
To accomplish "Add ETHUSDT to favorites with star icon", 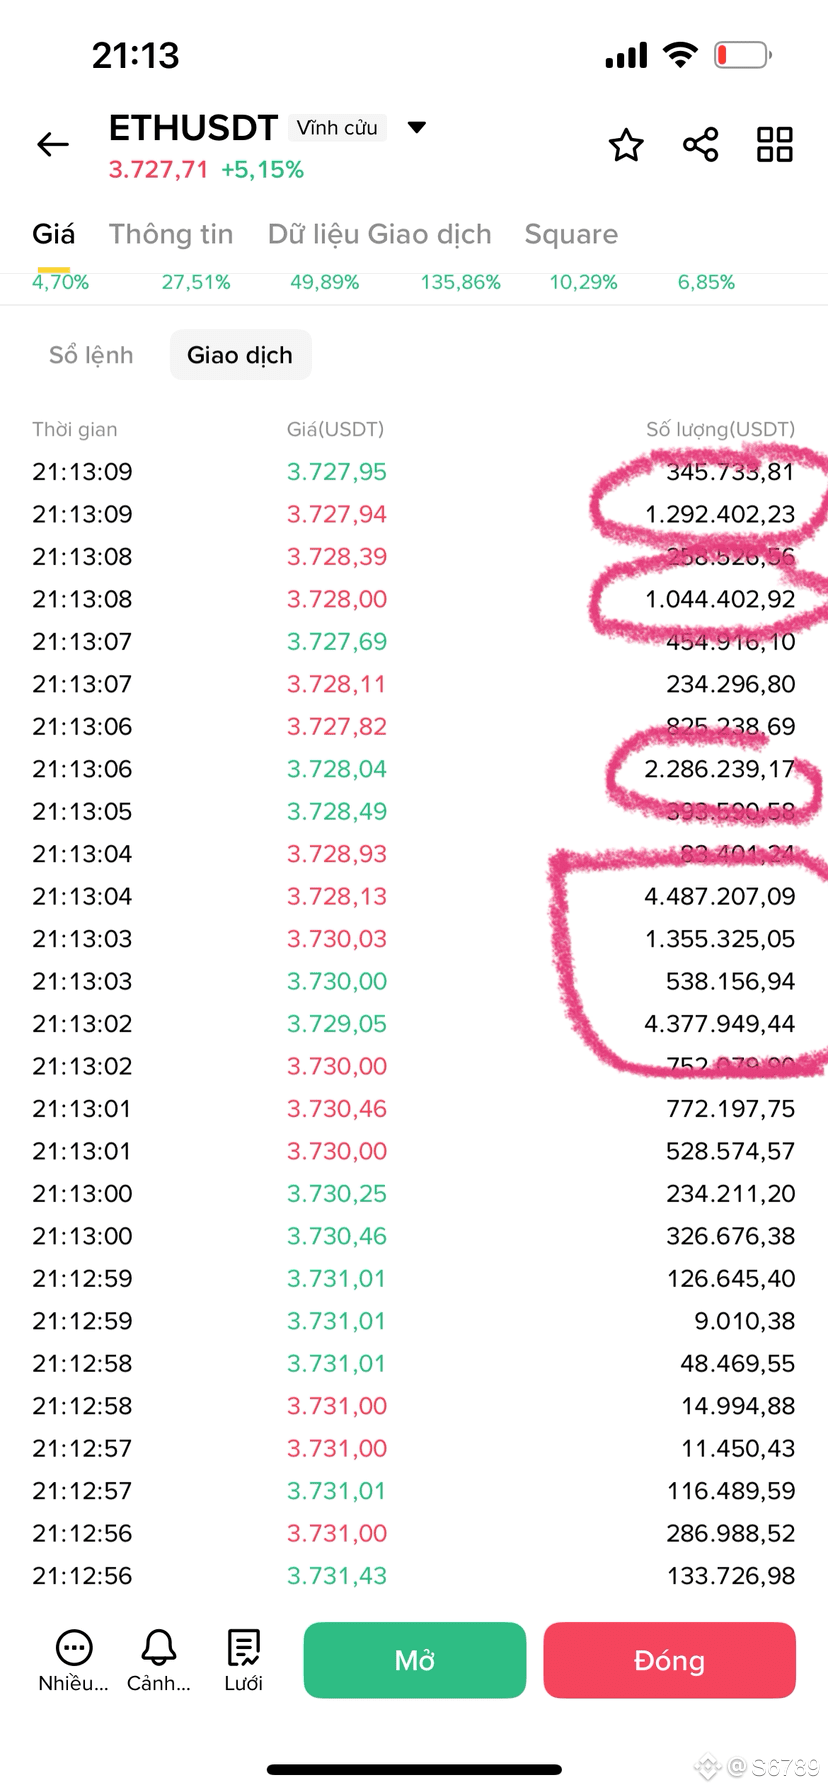I will click(x=626, y=145).
